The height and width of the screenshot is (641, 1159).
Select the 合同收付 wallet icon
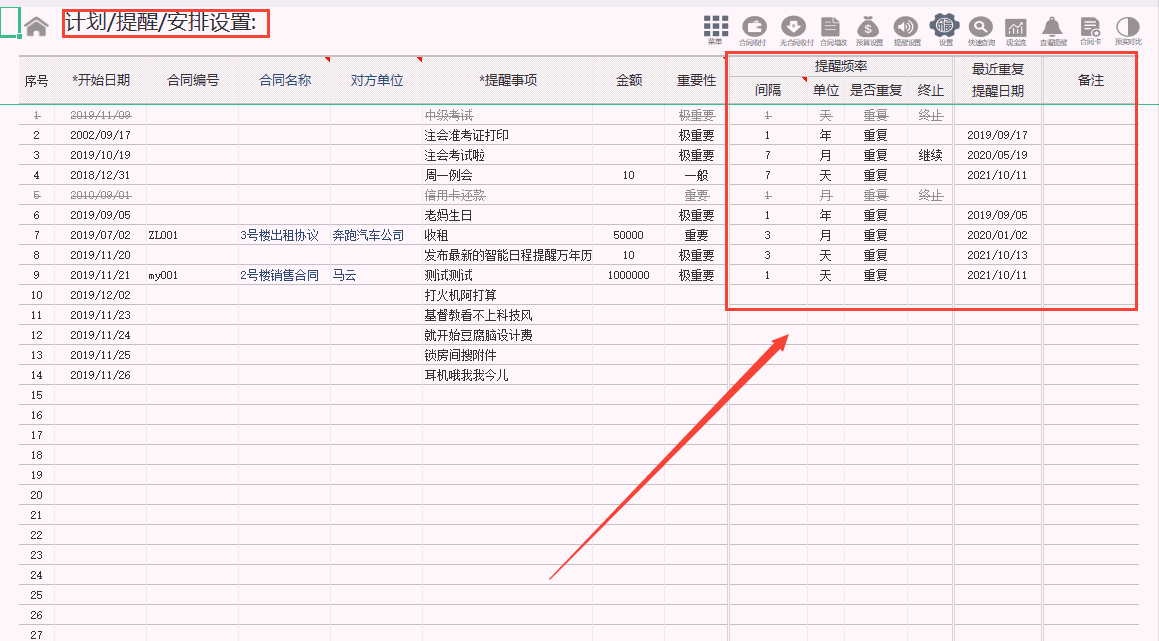click(x=753, y=25)
